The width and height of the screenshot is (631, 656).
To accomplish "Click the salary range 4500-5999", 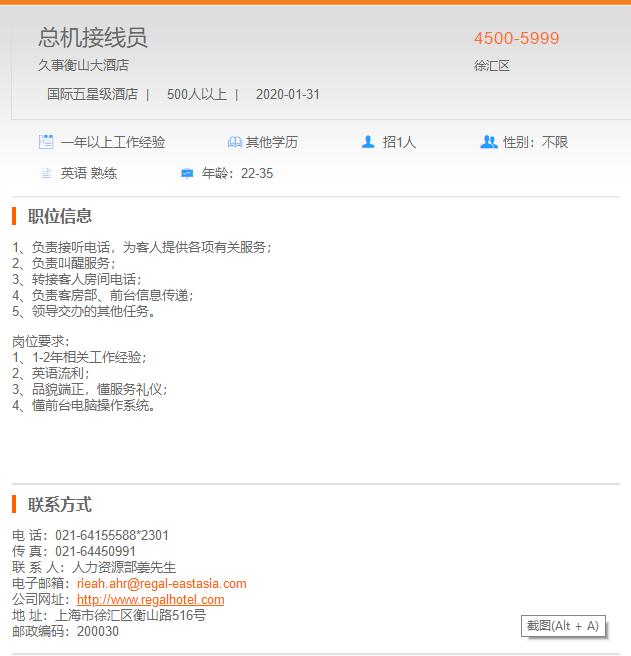I will [516, 38].
